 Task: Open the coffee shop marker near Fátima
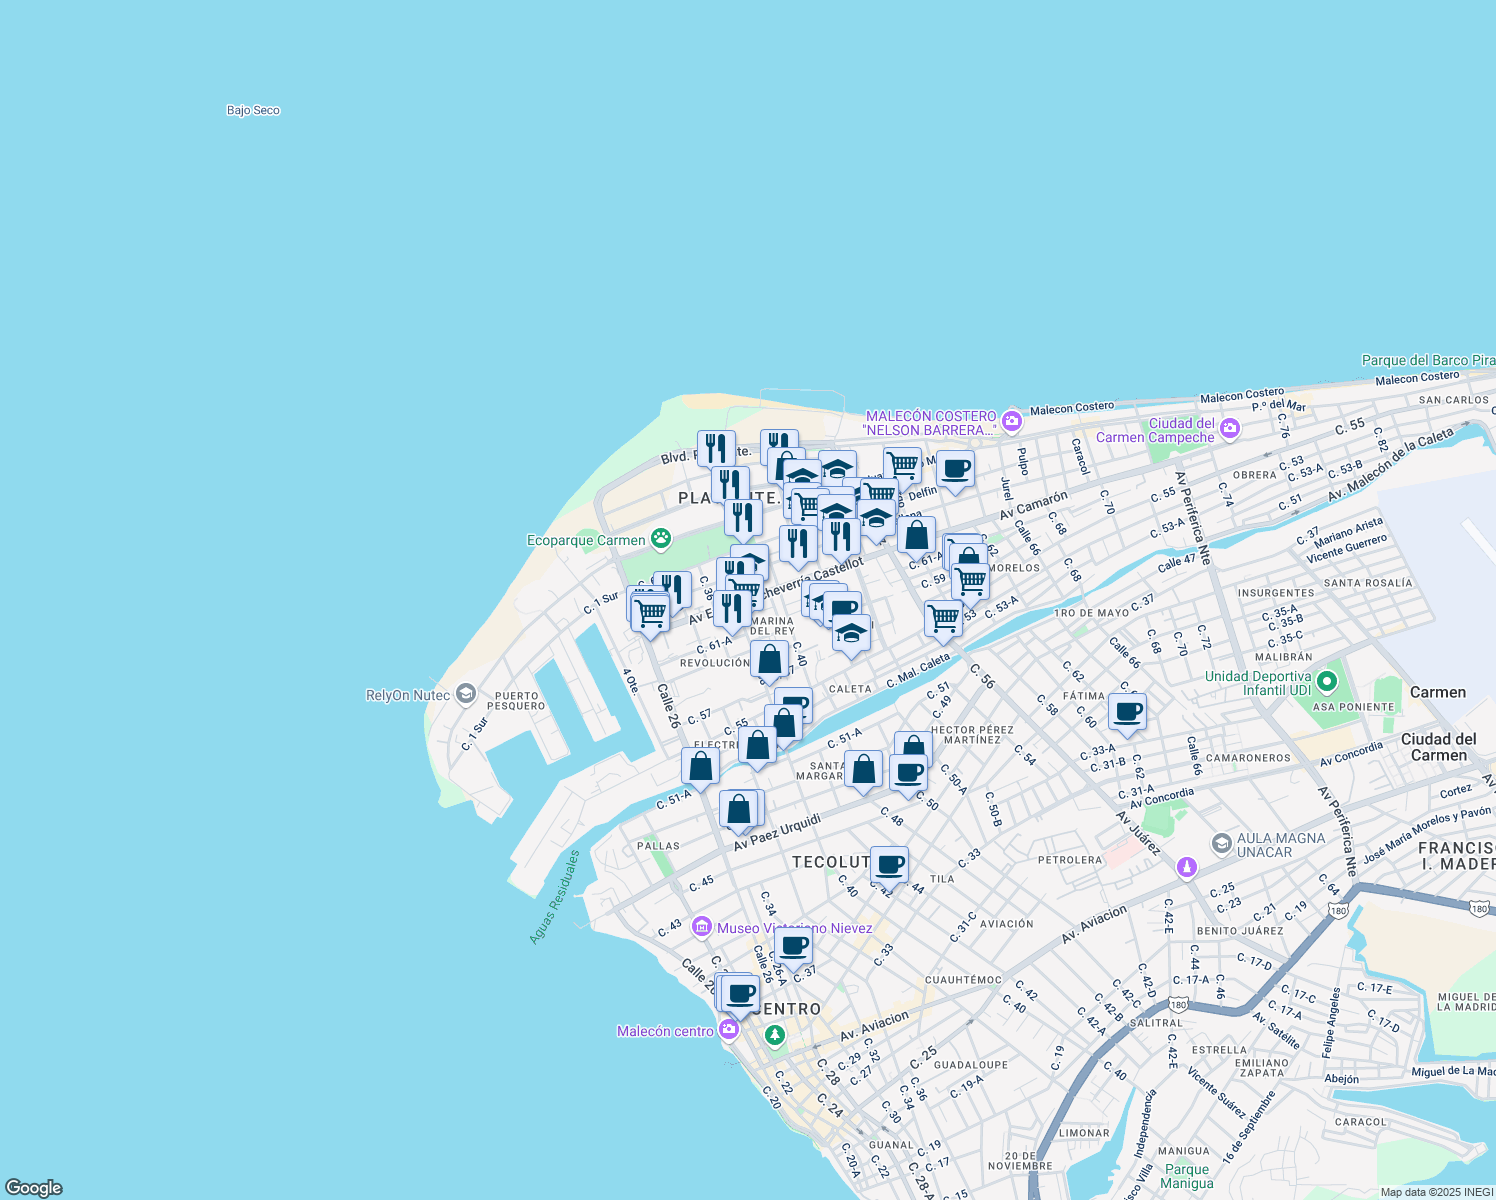(1127, 713)
